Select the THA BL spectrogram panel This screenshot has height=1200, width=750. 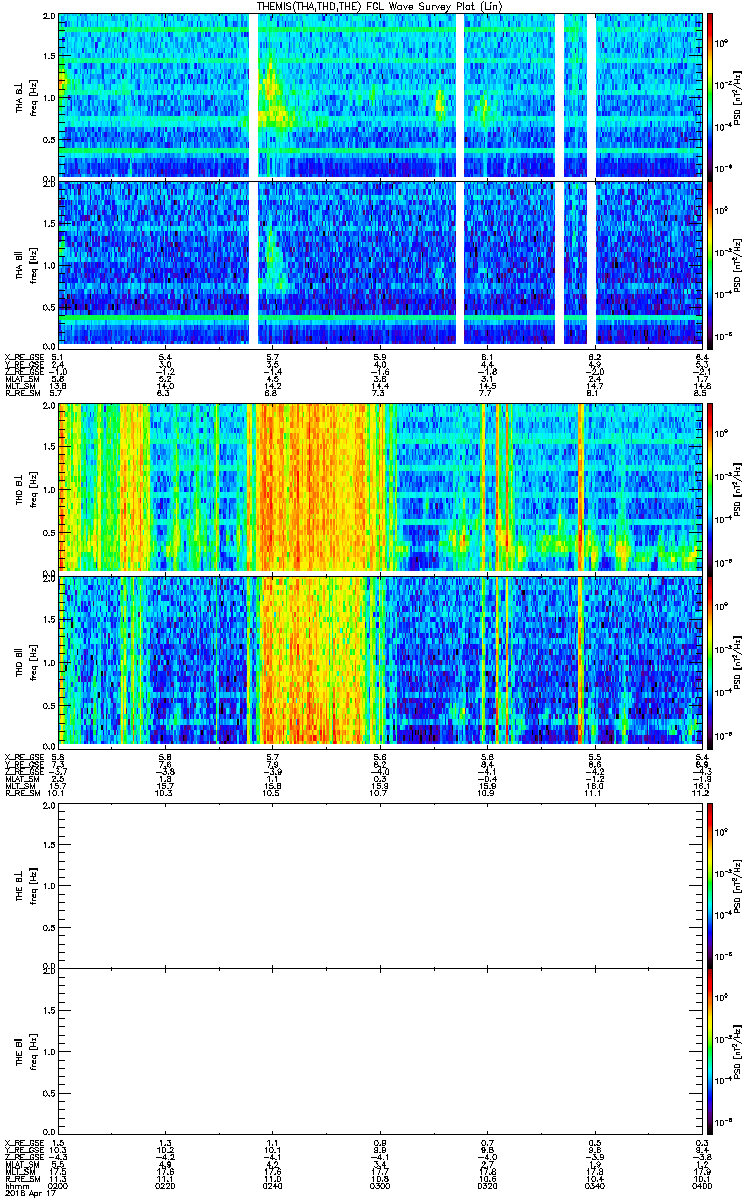(381, 96)
